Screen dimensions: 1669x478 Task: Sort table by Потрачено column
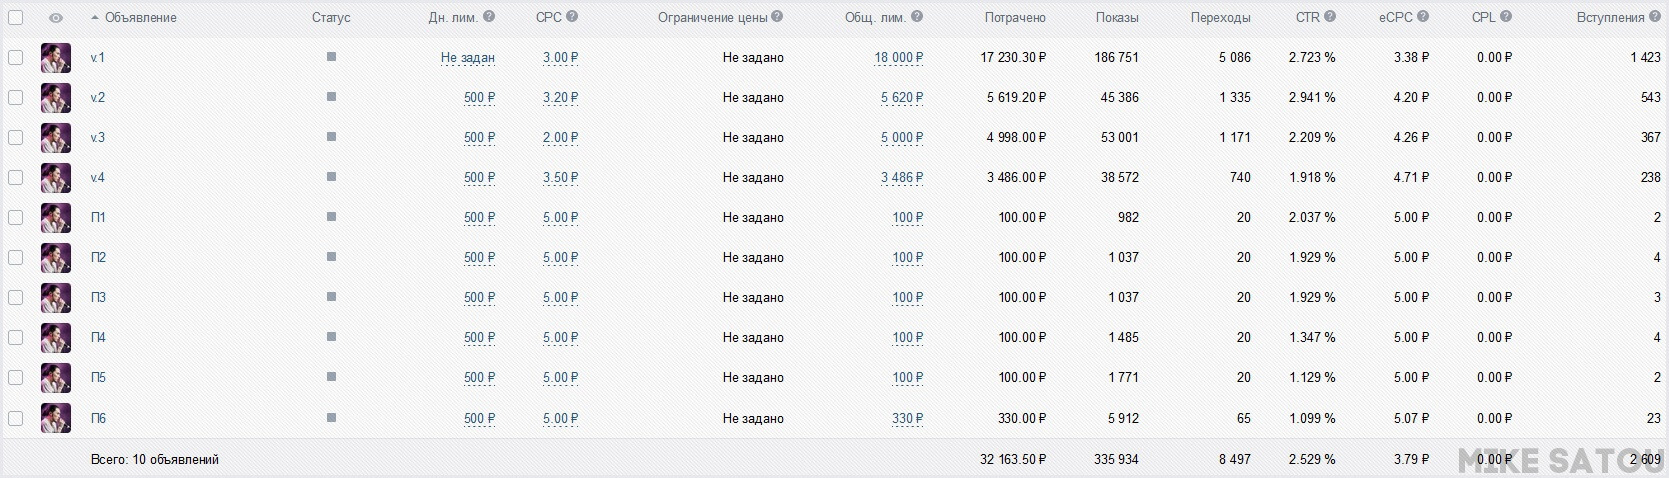tap(1015, 18)
